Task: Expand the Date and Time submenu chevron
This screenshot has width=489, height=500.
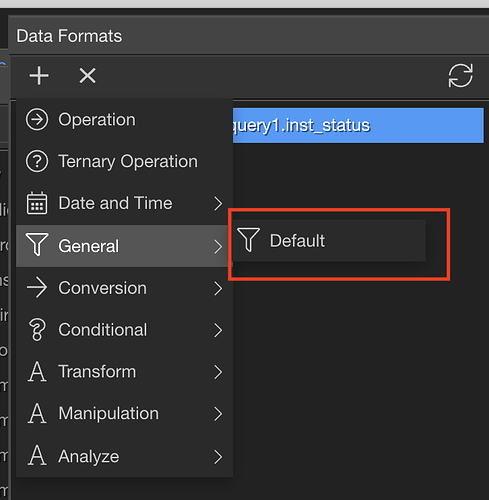Action: pos(218,203)
